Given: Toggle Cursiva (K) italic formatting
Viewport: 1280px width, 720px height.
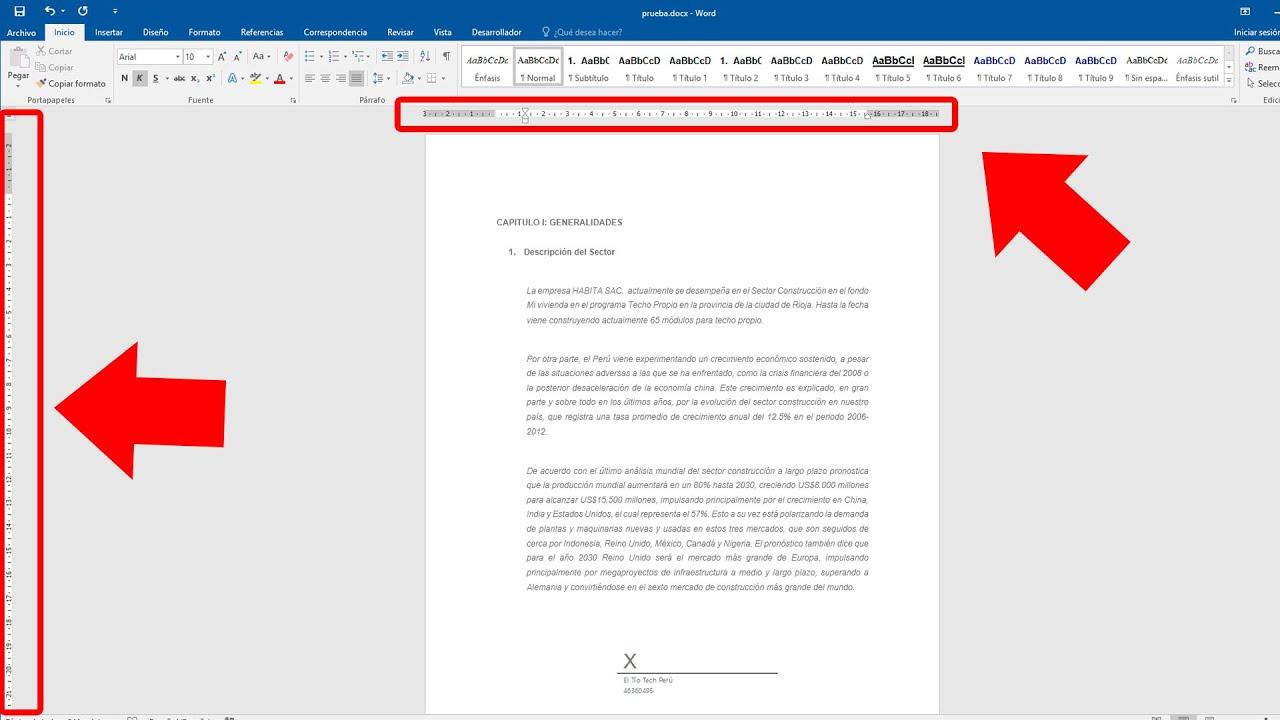Looking at the screenshot, I should 142,77.
